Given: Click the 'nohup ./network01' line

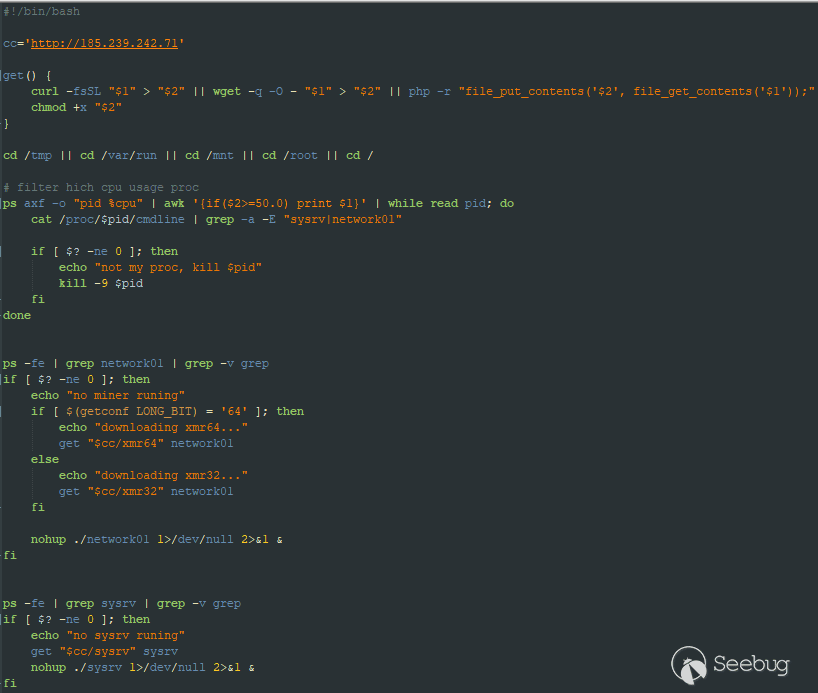Looking at the screenshot, I should click(x=157, y=540).
